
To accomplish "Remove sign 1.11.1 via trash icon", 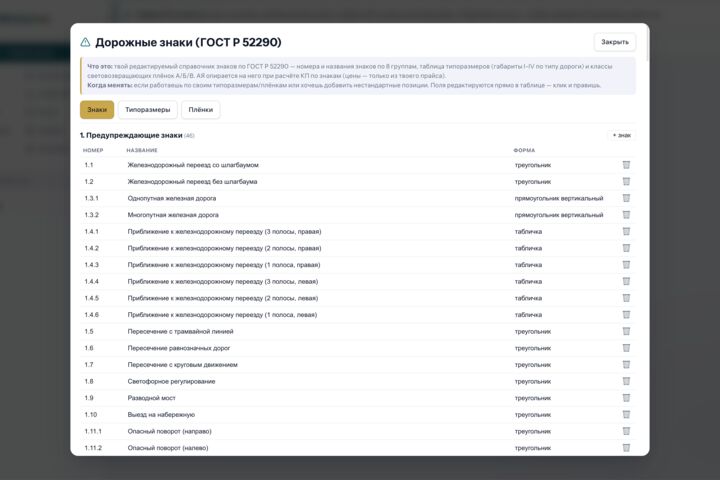I will click(x=626, y=431).
